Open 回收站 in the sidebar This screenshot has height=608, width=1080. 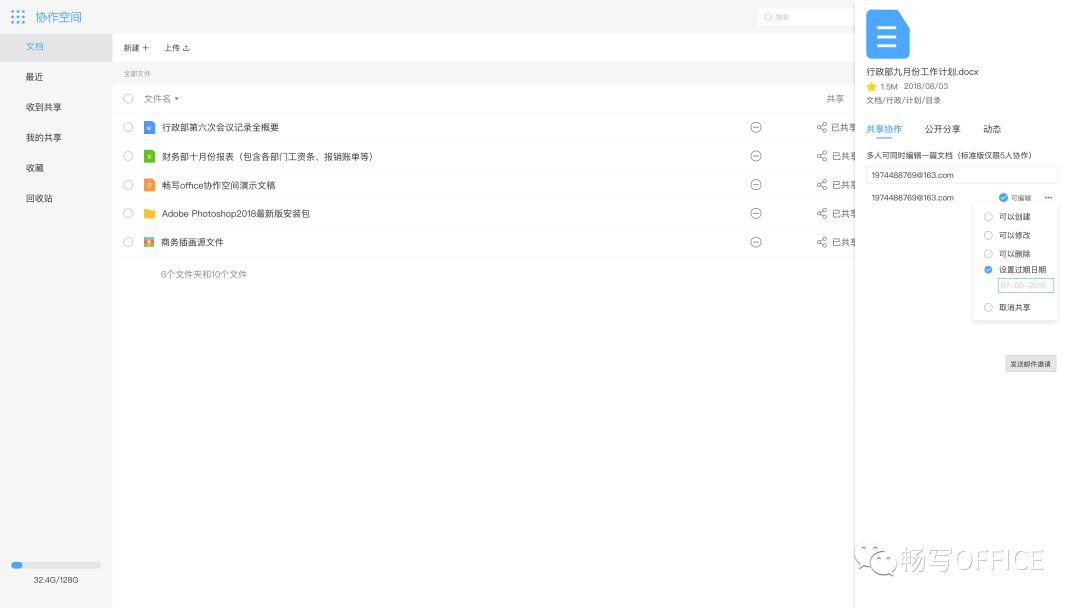pos(39,198)
